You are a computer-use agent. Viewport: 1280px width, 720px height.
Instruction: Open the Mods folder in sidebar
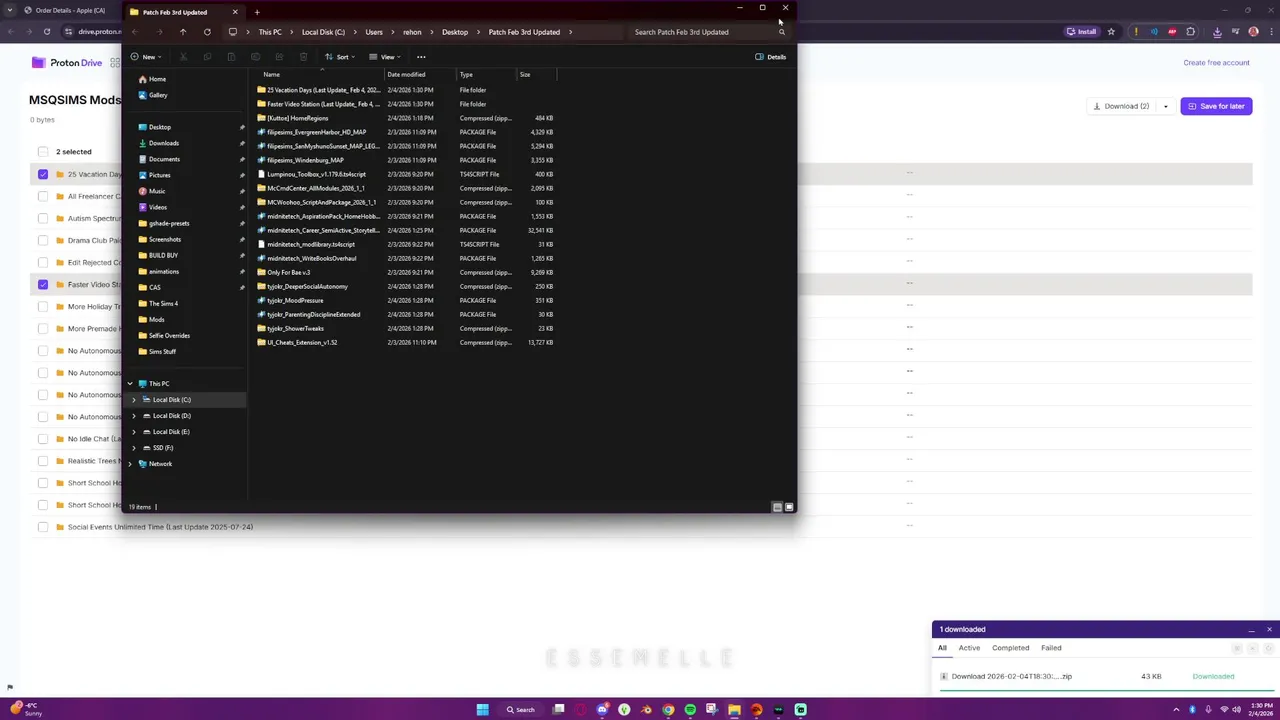click(x=151, y=319)
